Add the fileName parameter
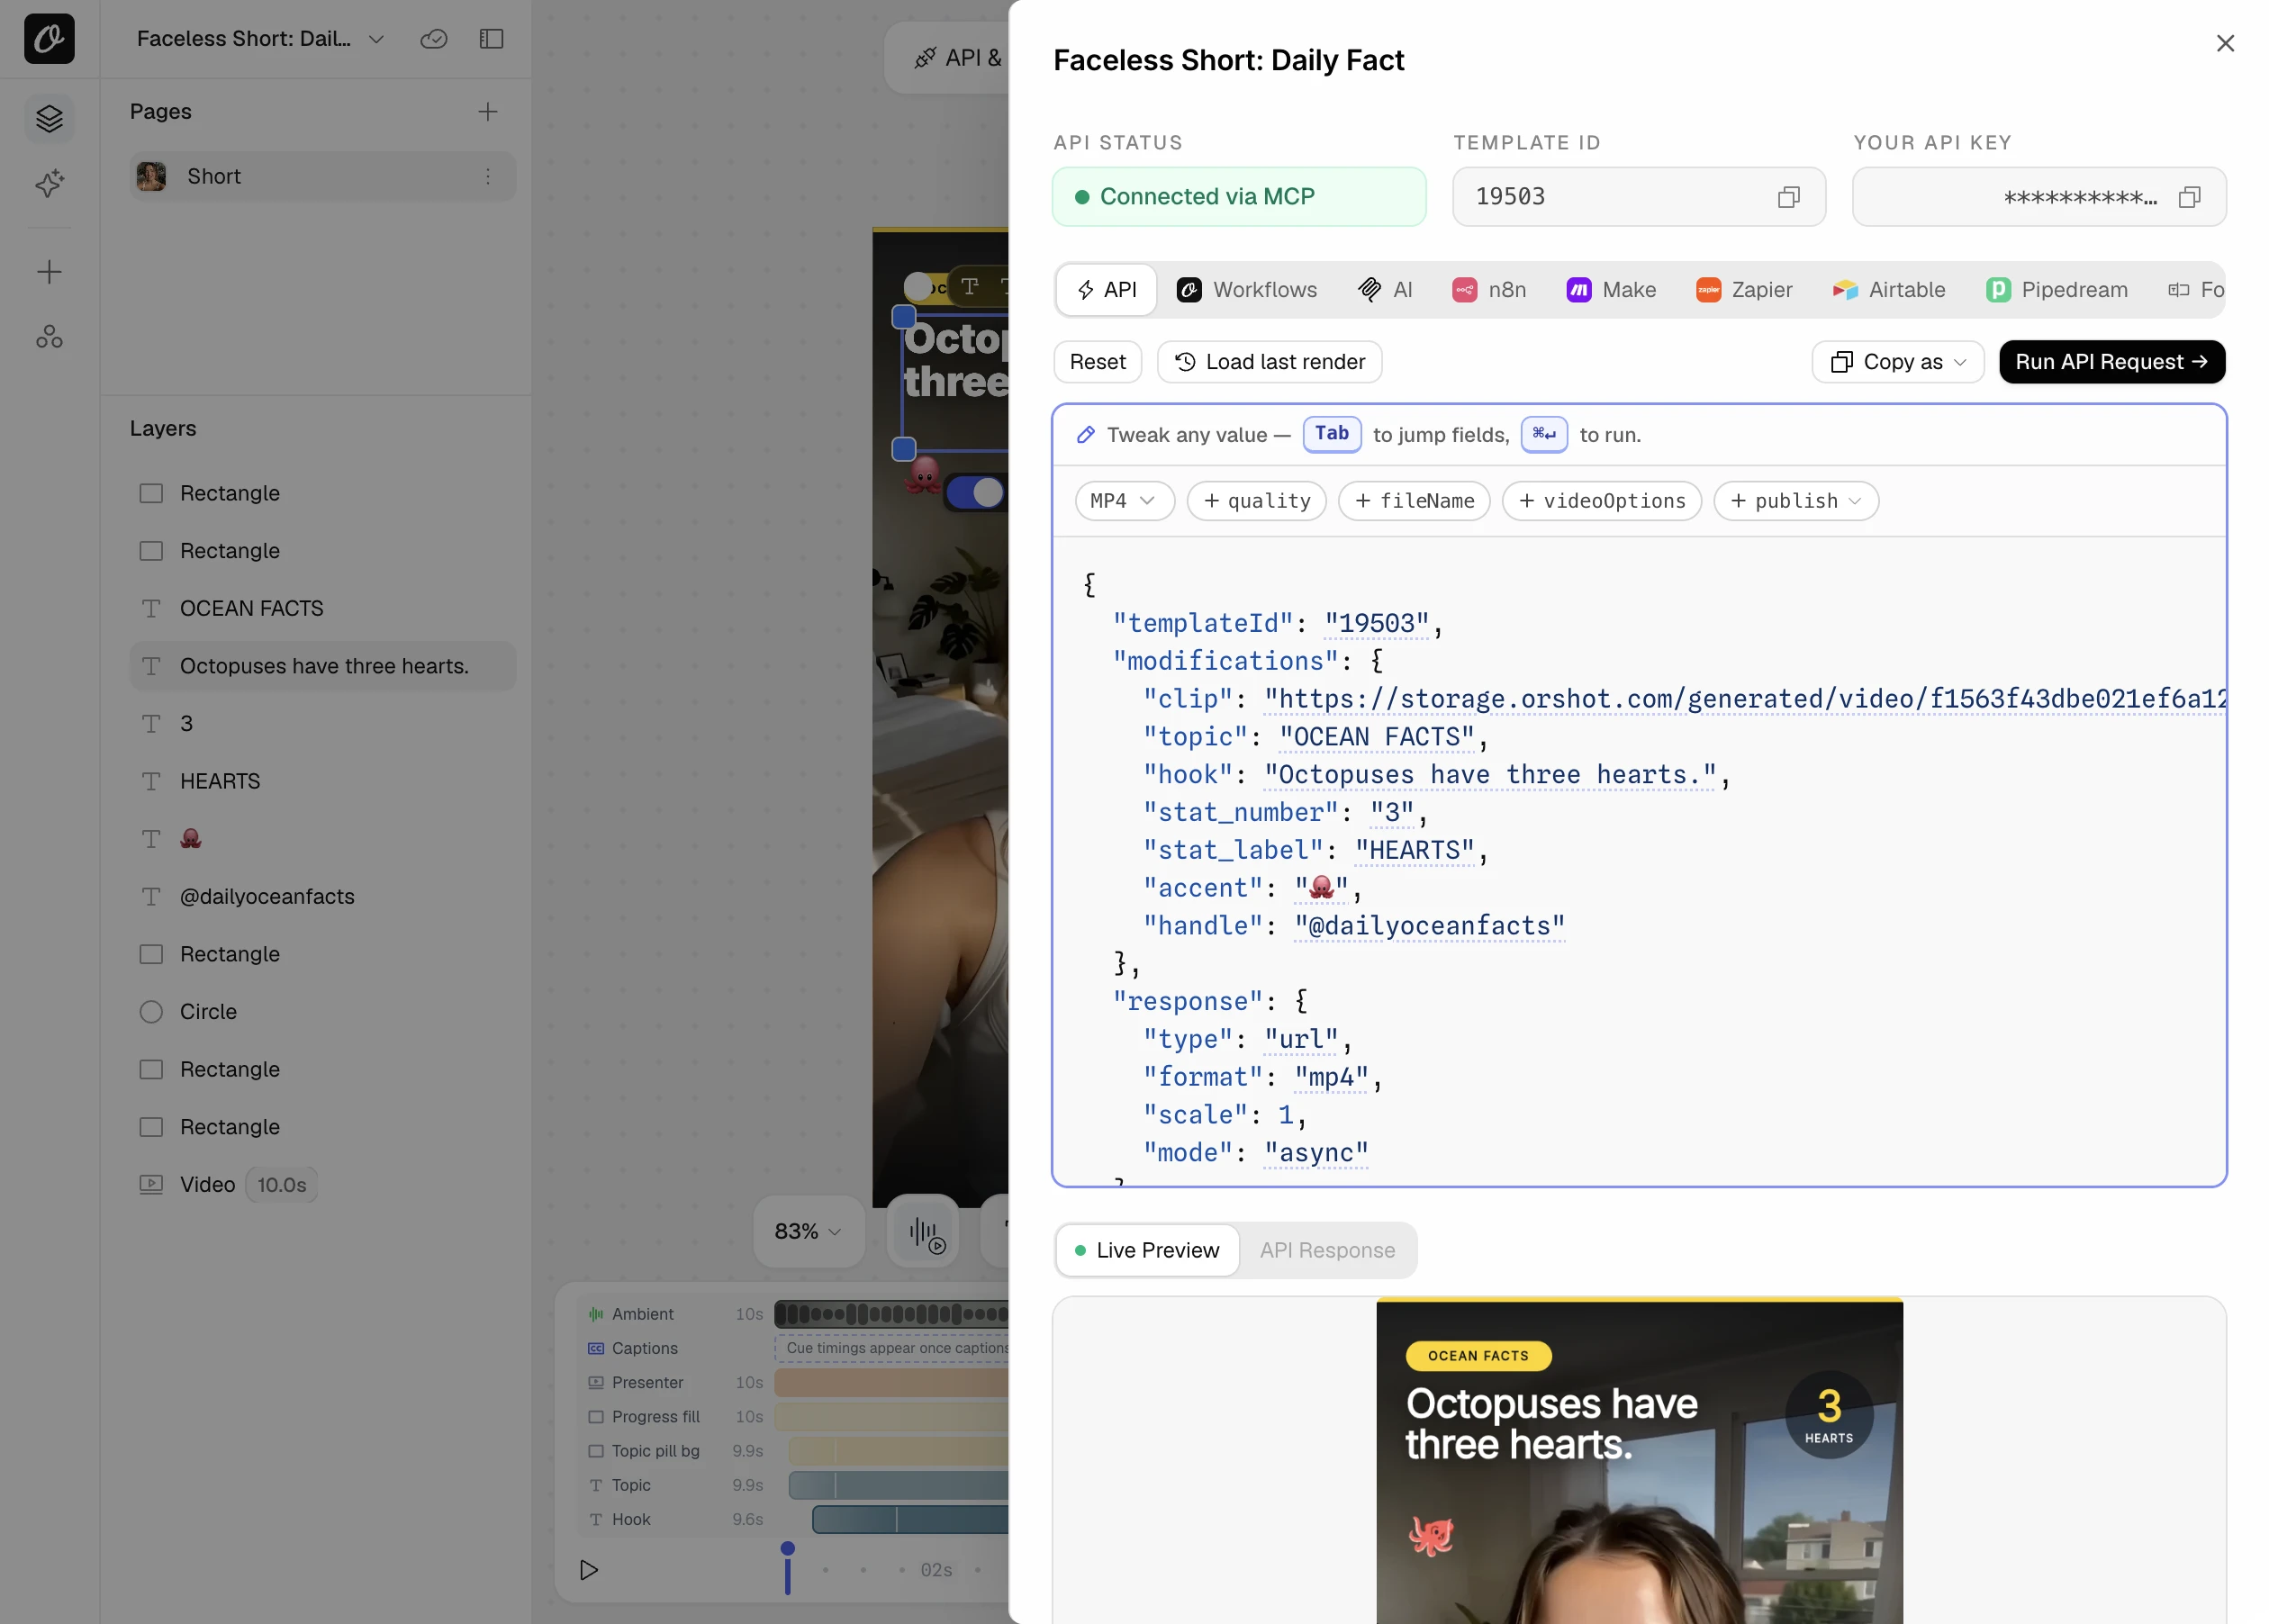Screen dimensions: 2269x1624 1413,500
